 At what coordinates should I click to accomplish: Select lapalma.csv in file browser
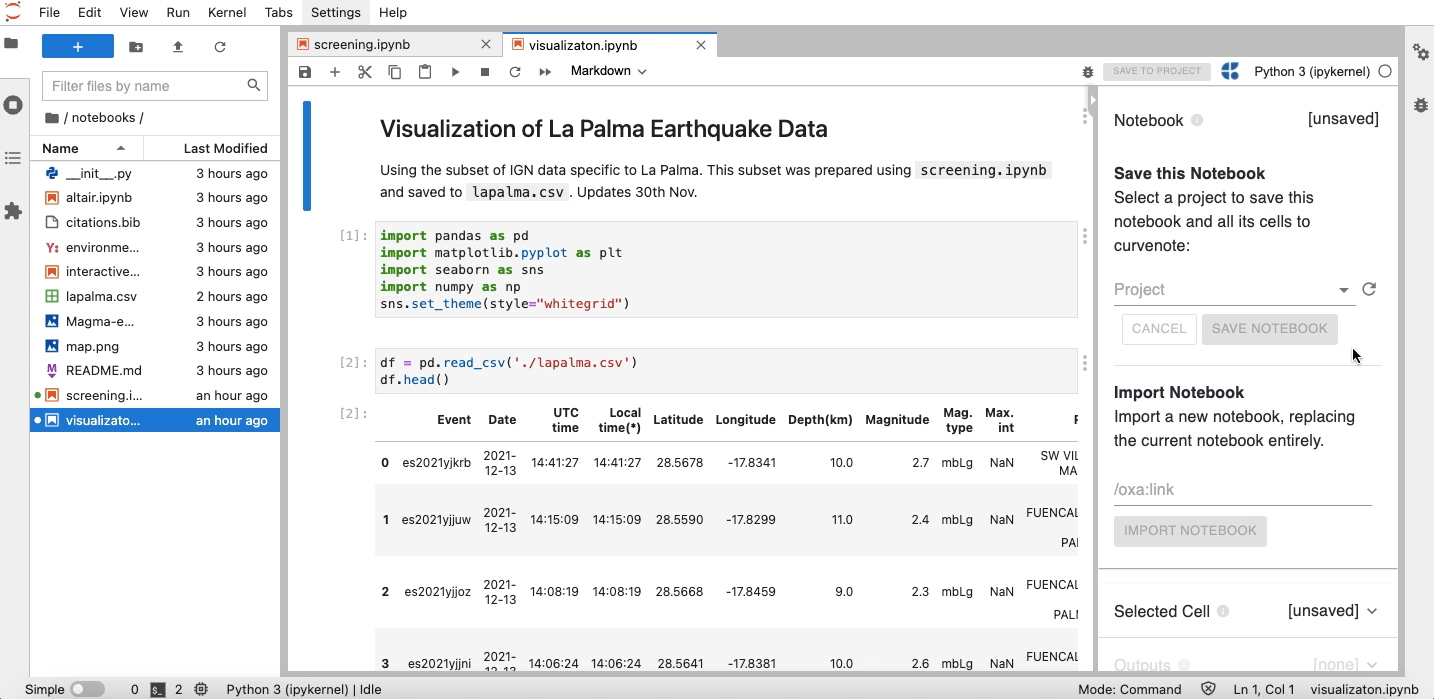[x=155, y=296]
